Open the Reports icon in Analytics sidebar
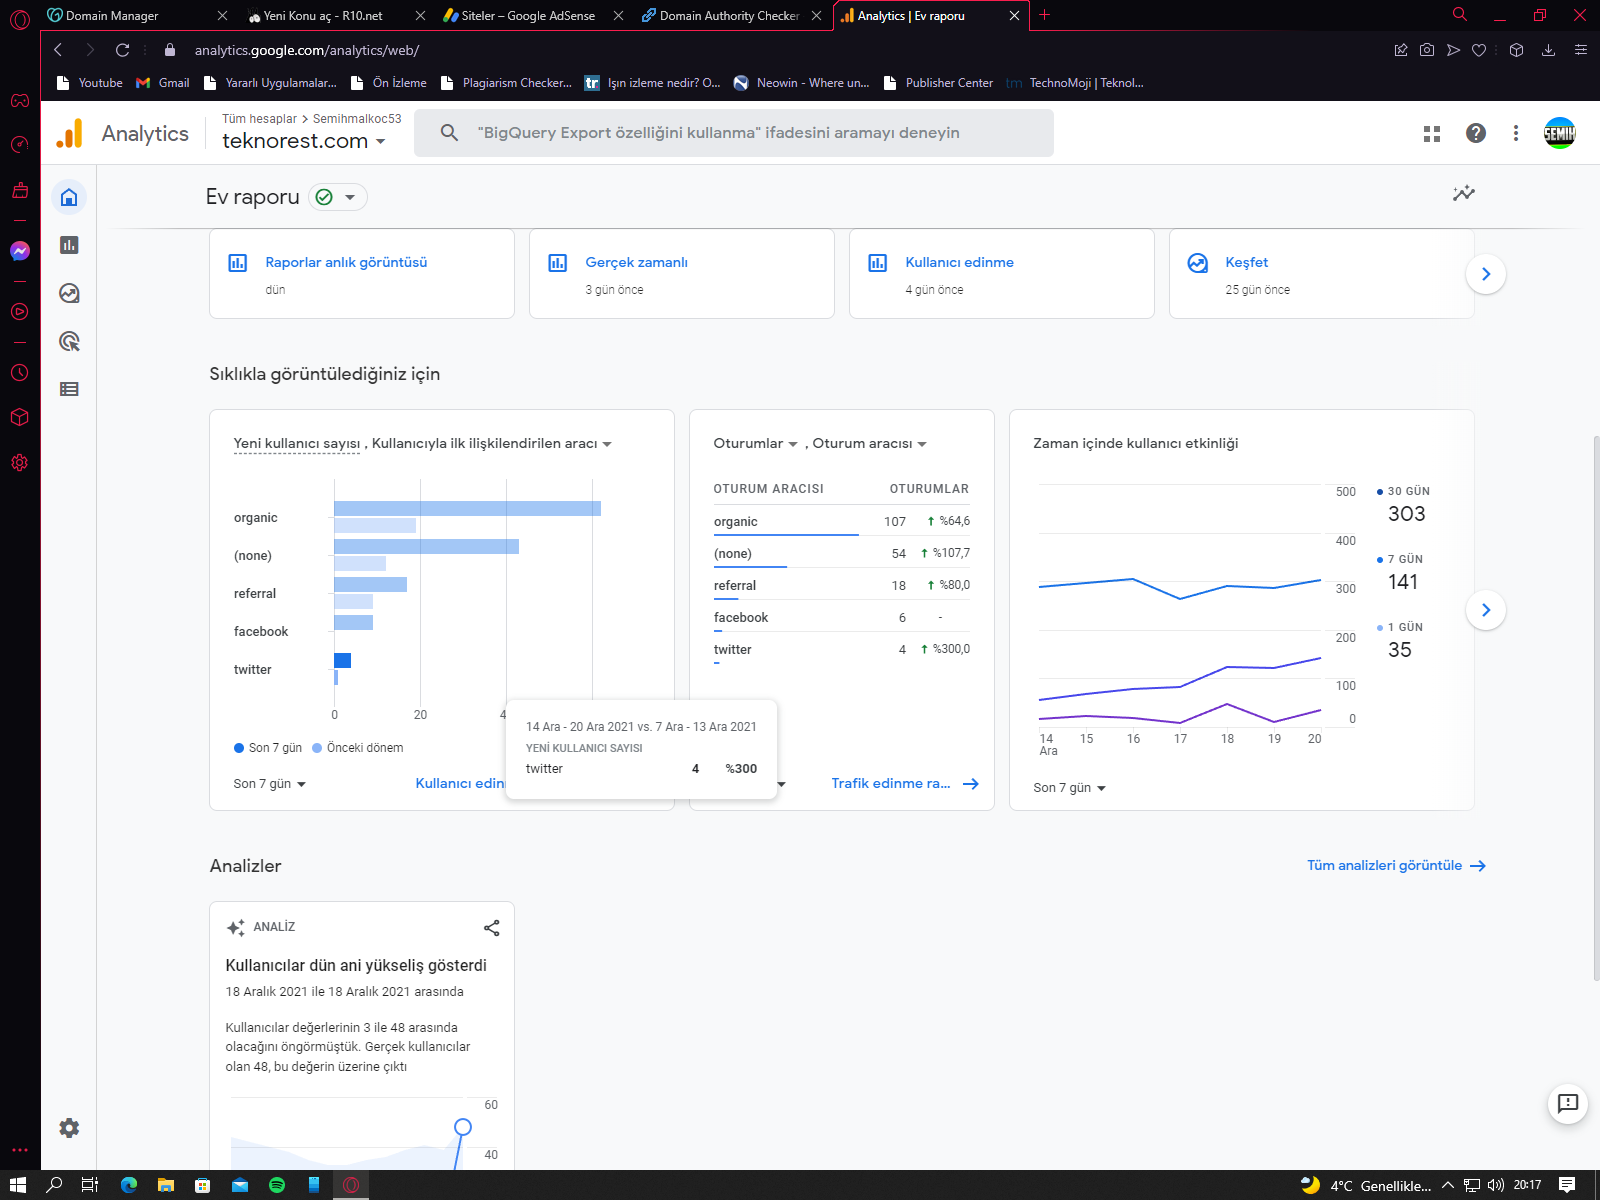This screenshot has width=1600, height=1200. [69, 245]
